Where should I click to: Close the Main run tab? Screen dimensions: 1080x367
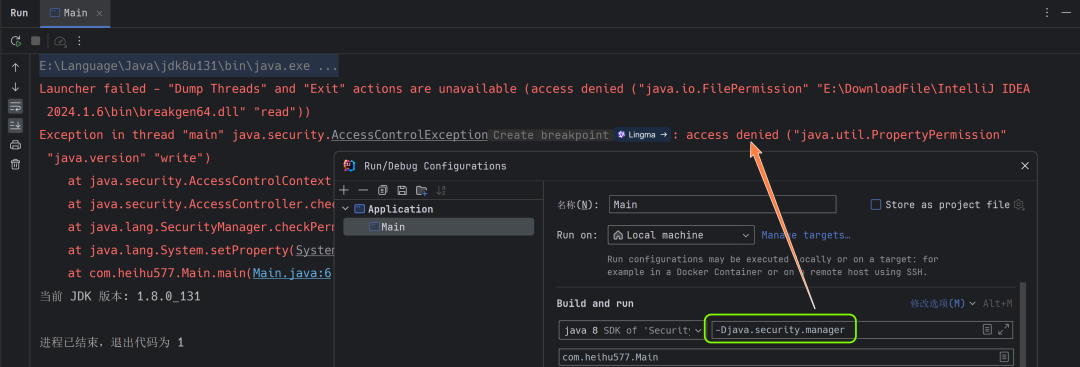pyautogui.click(x=100, y=13)
